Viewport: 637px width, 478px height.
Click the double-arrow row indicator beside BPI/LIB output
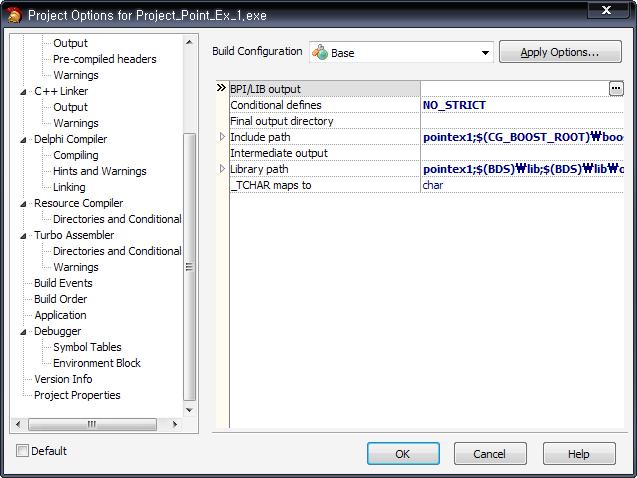[221, 89]
